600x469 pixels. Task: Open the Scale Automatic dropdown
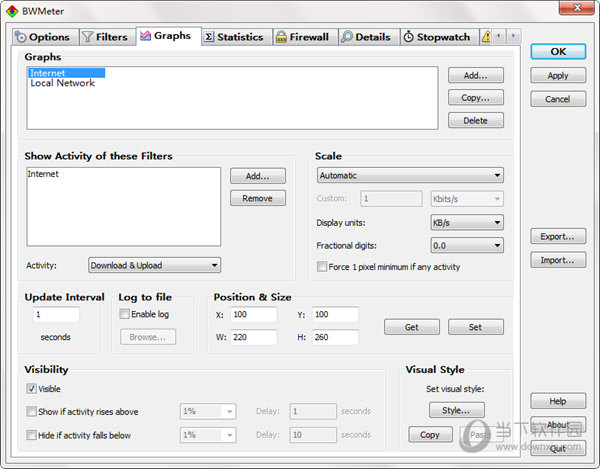click(410, 176)
